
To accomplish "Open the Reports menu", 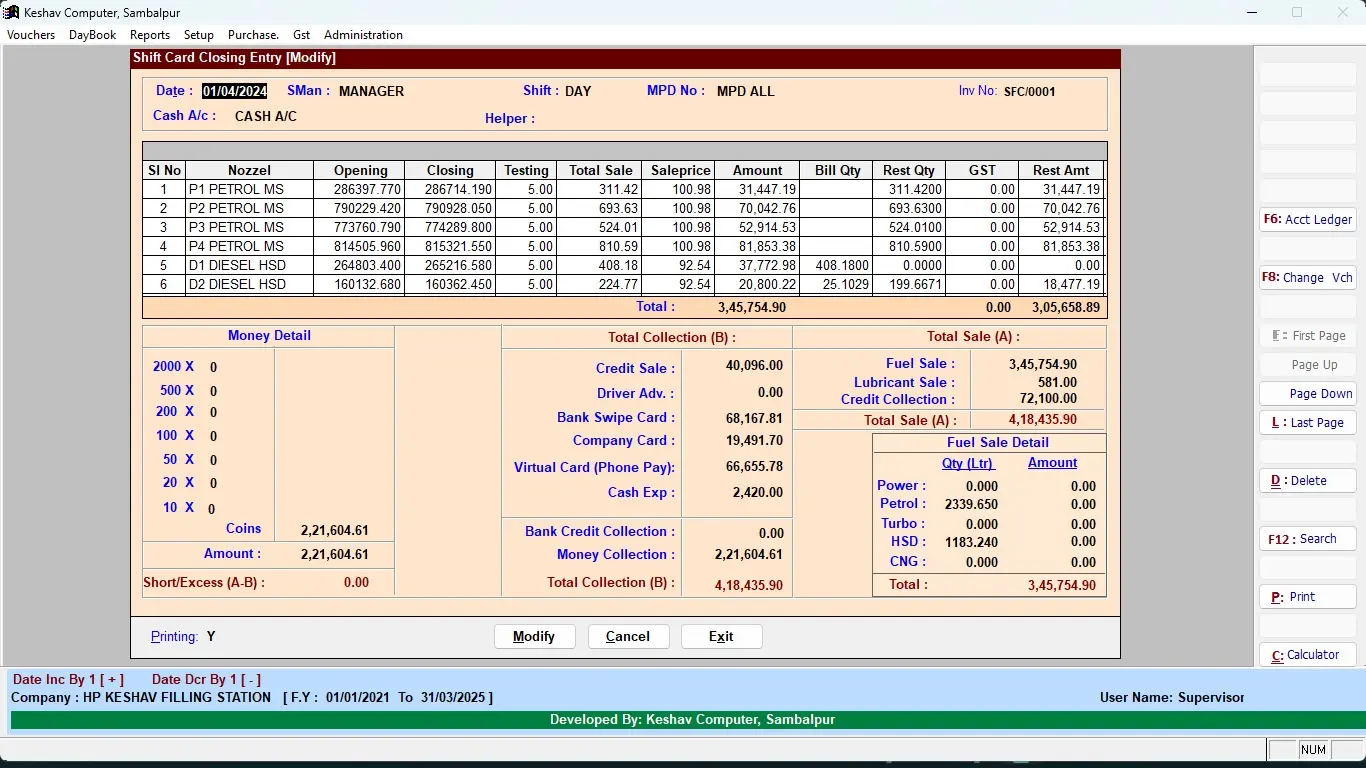I will 150,35.
